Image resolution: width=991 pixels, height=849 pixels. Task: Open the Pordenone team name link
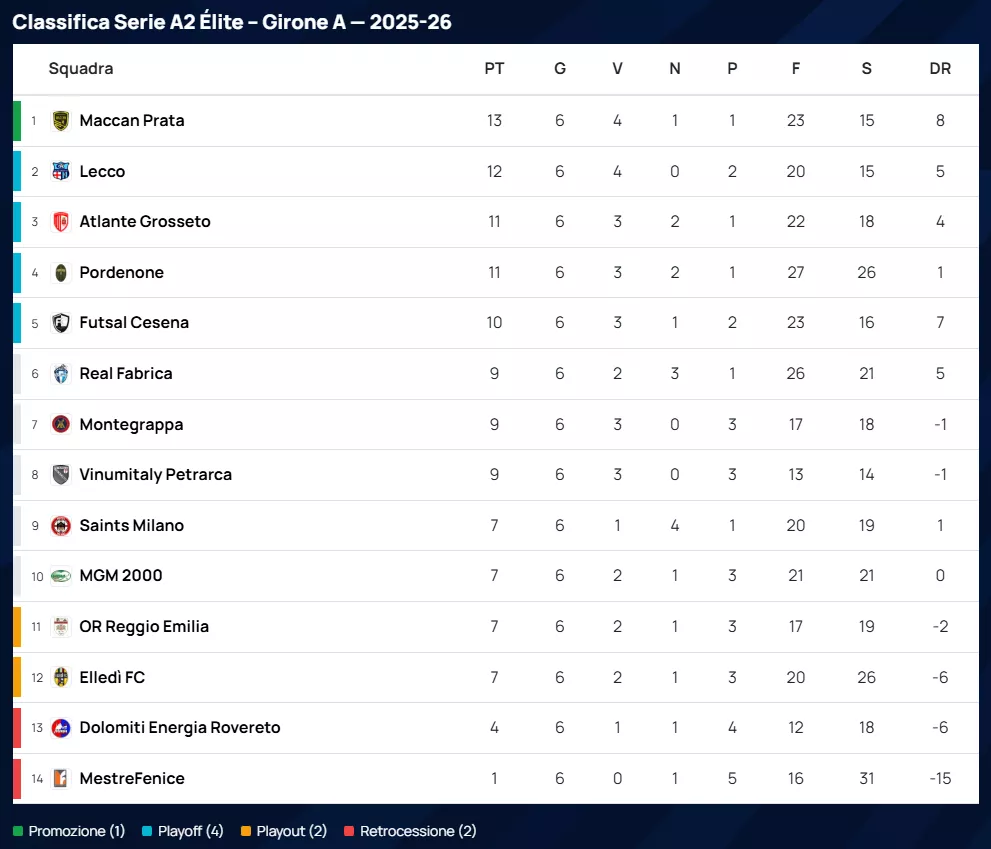[121, 272]
